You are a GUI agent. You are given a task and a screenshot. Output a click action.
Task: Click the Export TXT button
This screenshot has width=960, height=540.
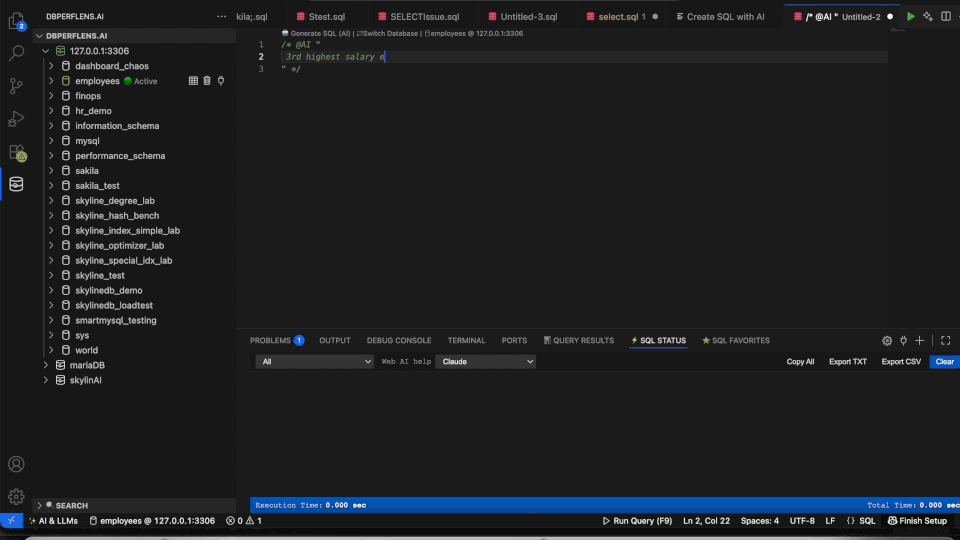[848, 362]
